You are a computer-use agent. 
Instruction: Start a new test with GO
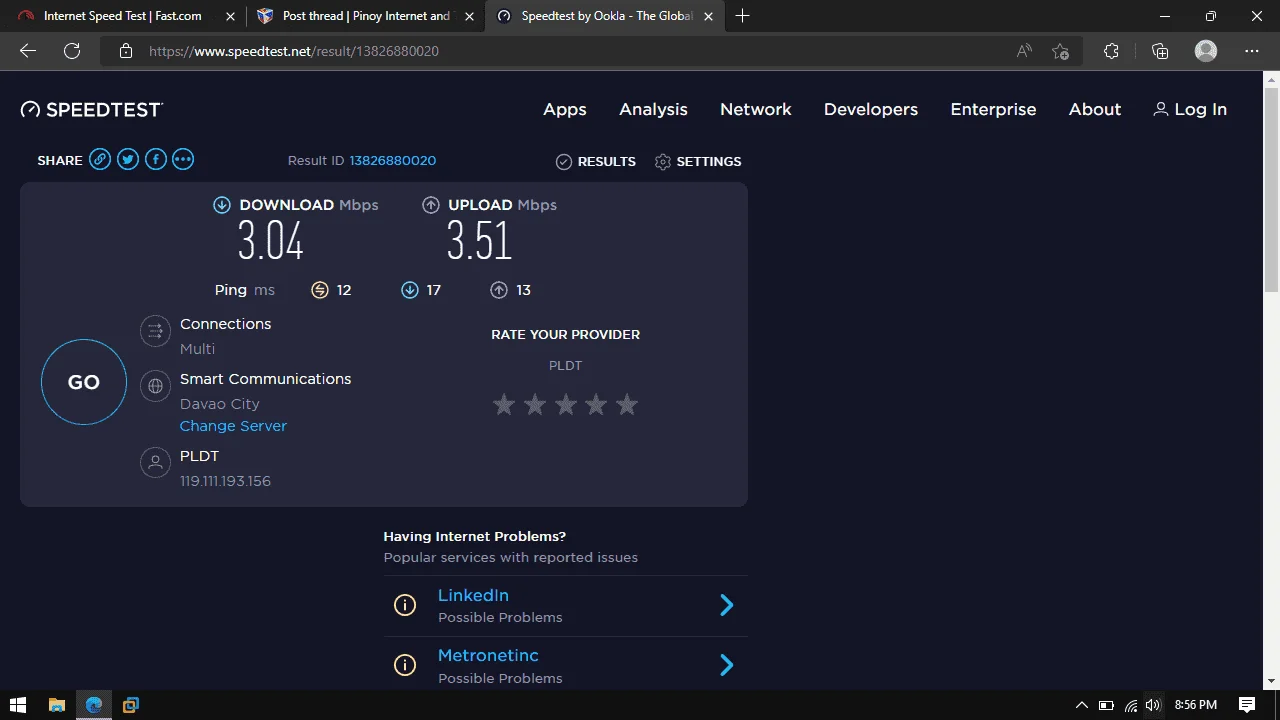[x=84, y=382]
